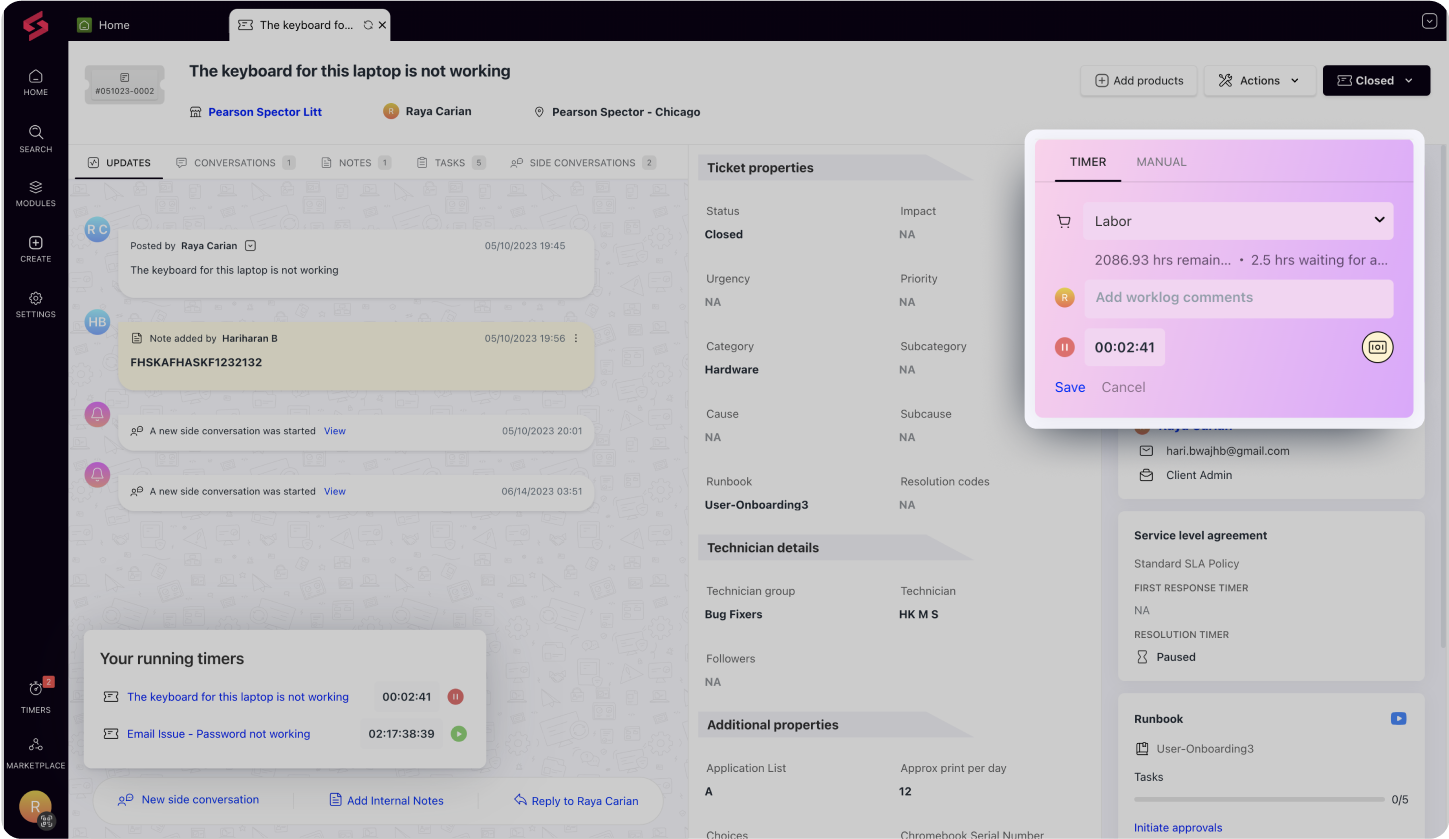Screen dimensions: 1449x839
Task: Open Marketplace in the sidebar
Action: [35, 753]
